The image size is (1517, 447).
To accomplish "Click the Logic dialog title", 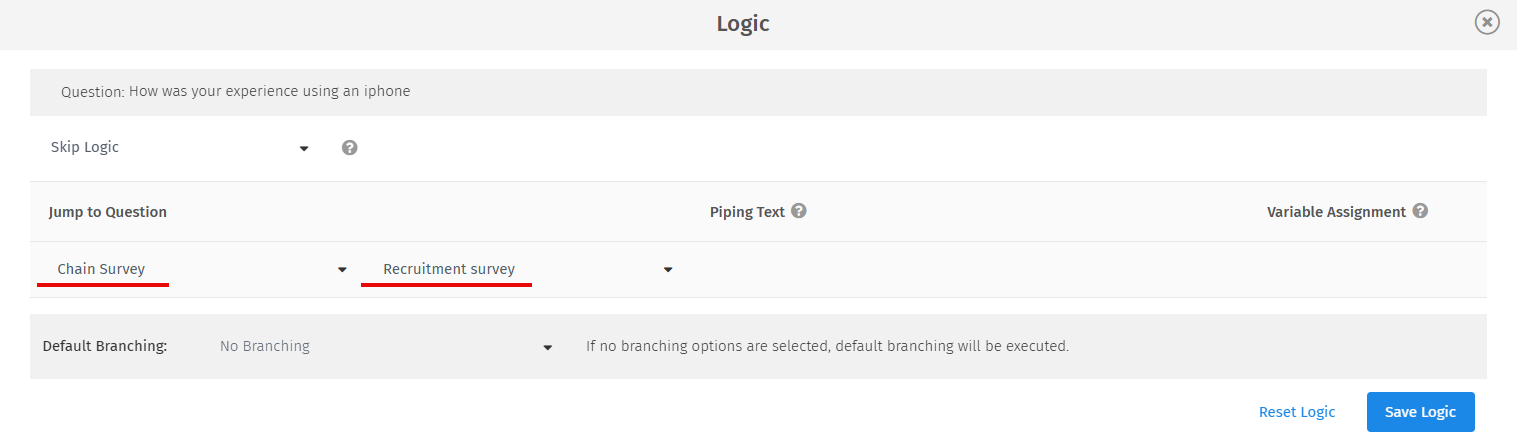I will click(743, 23).
